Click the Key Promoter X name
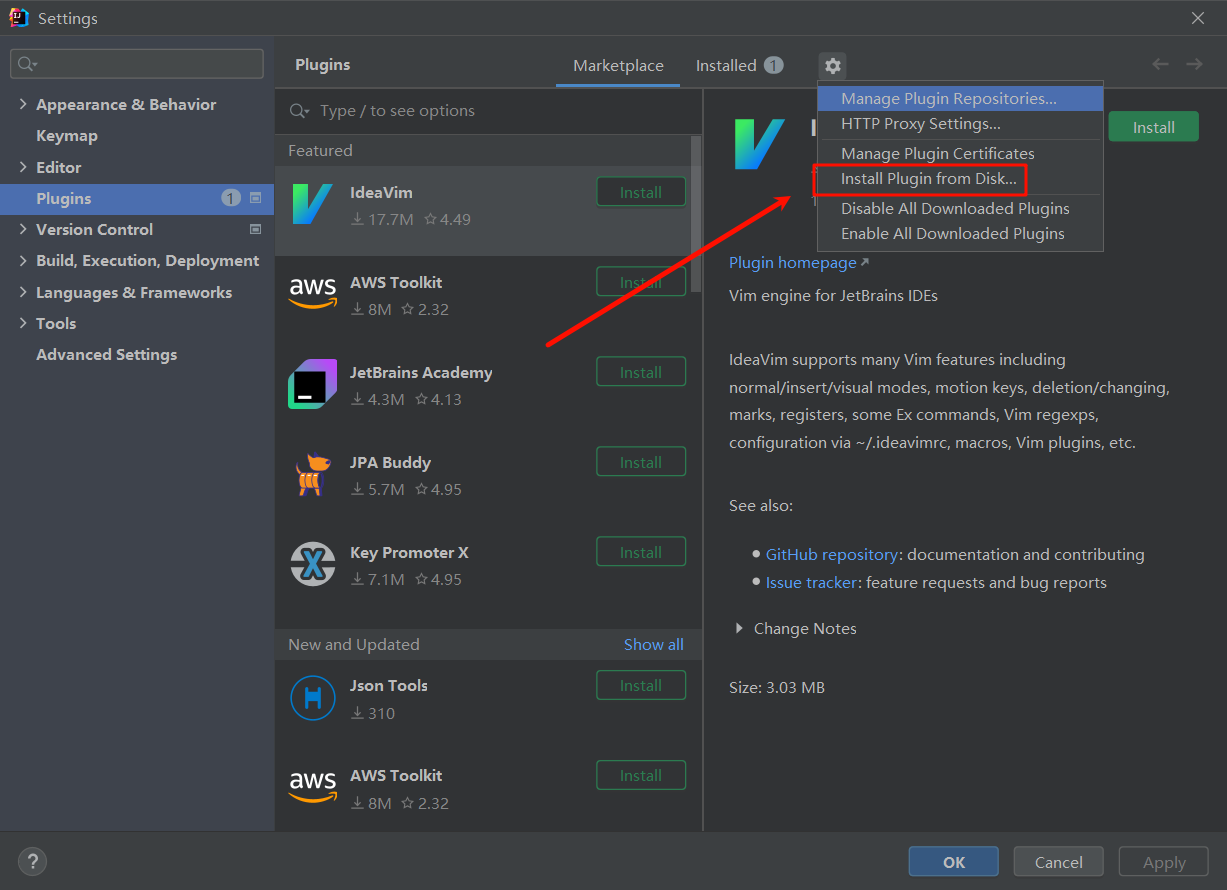The width and height of the screenshot is (1227, 890). coord(409,552)
